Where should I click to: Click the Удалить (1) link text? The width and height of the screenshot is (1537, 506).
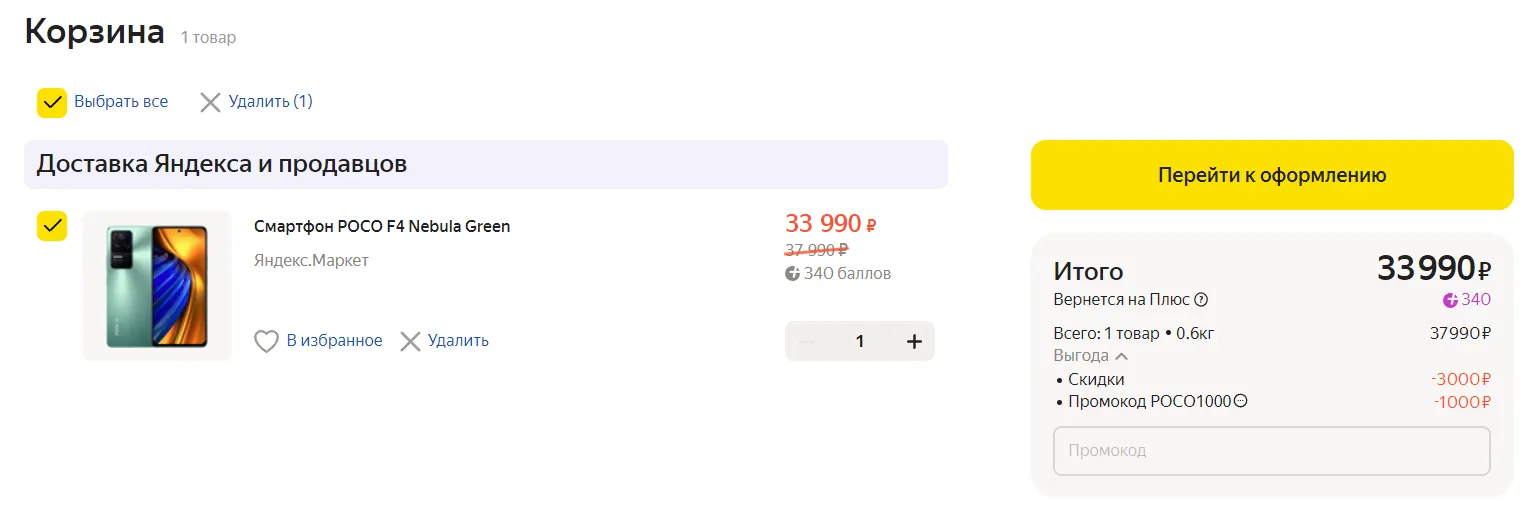(270, 102)
